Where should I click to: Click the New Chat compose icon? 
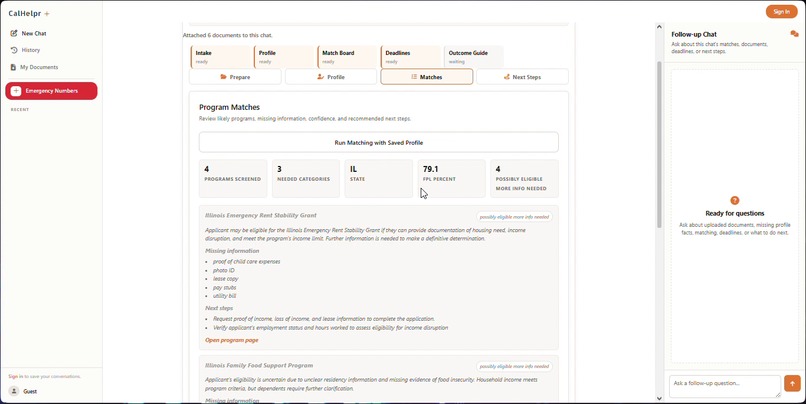[x=14, y=33]
